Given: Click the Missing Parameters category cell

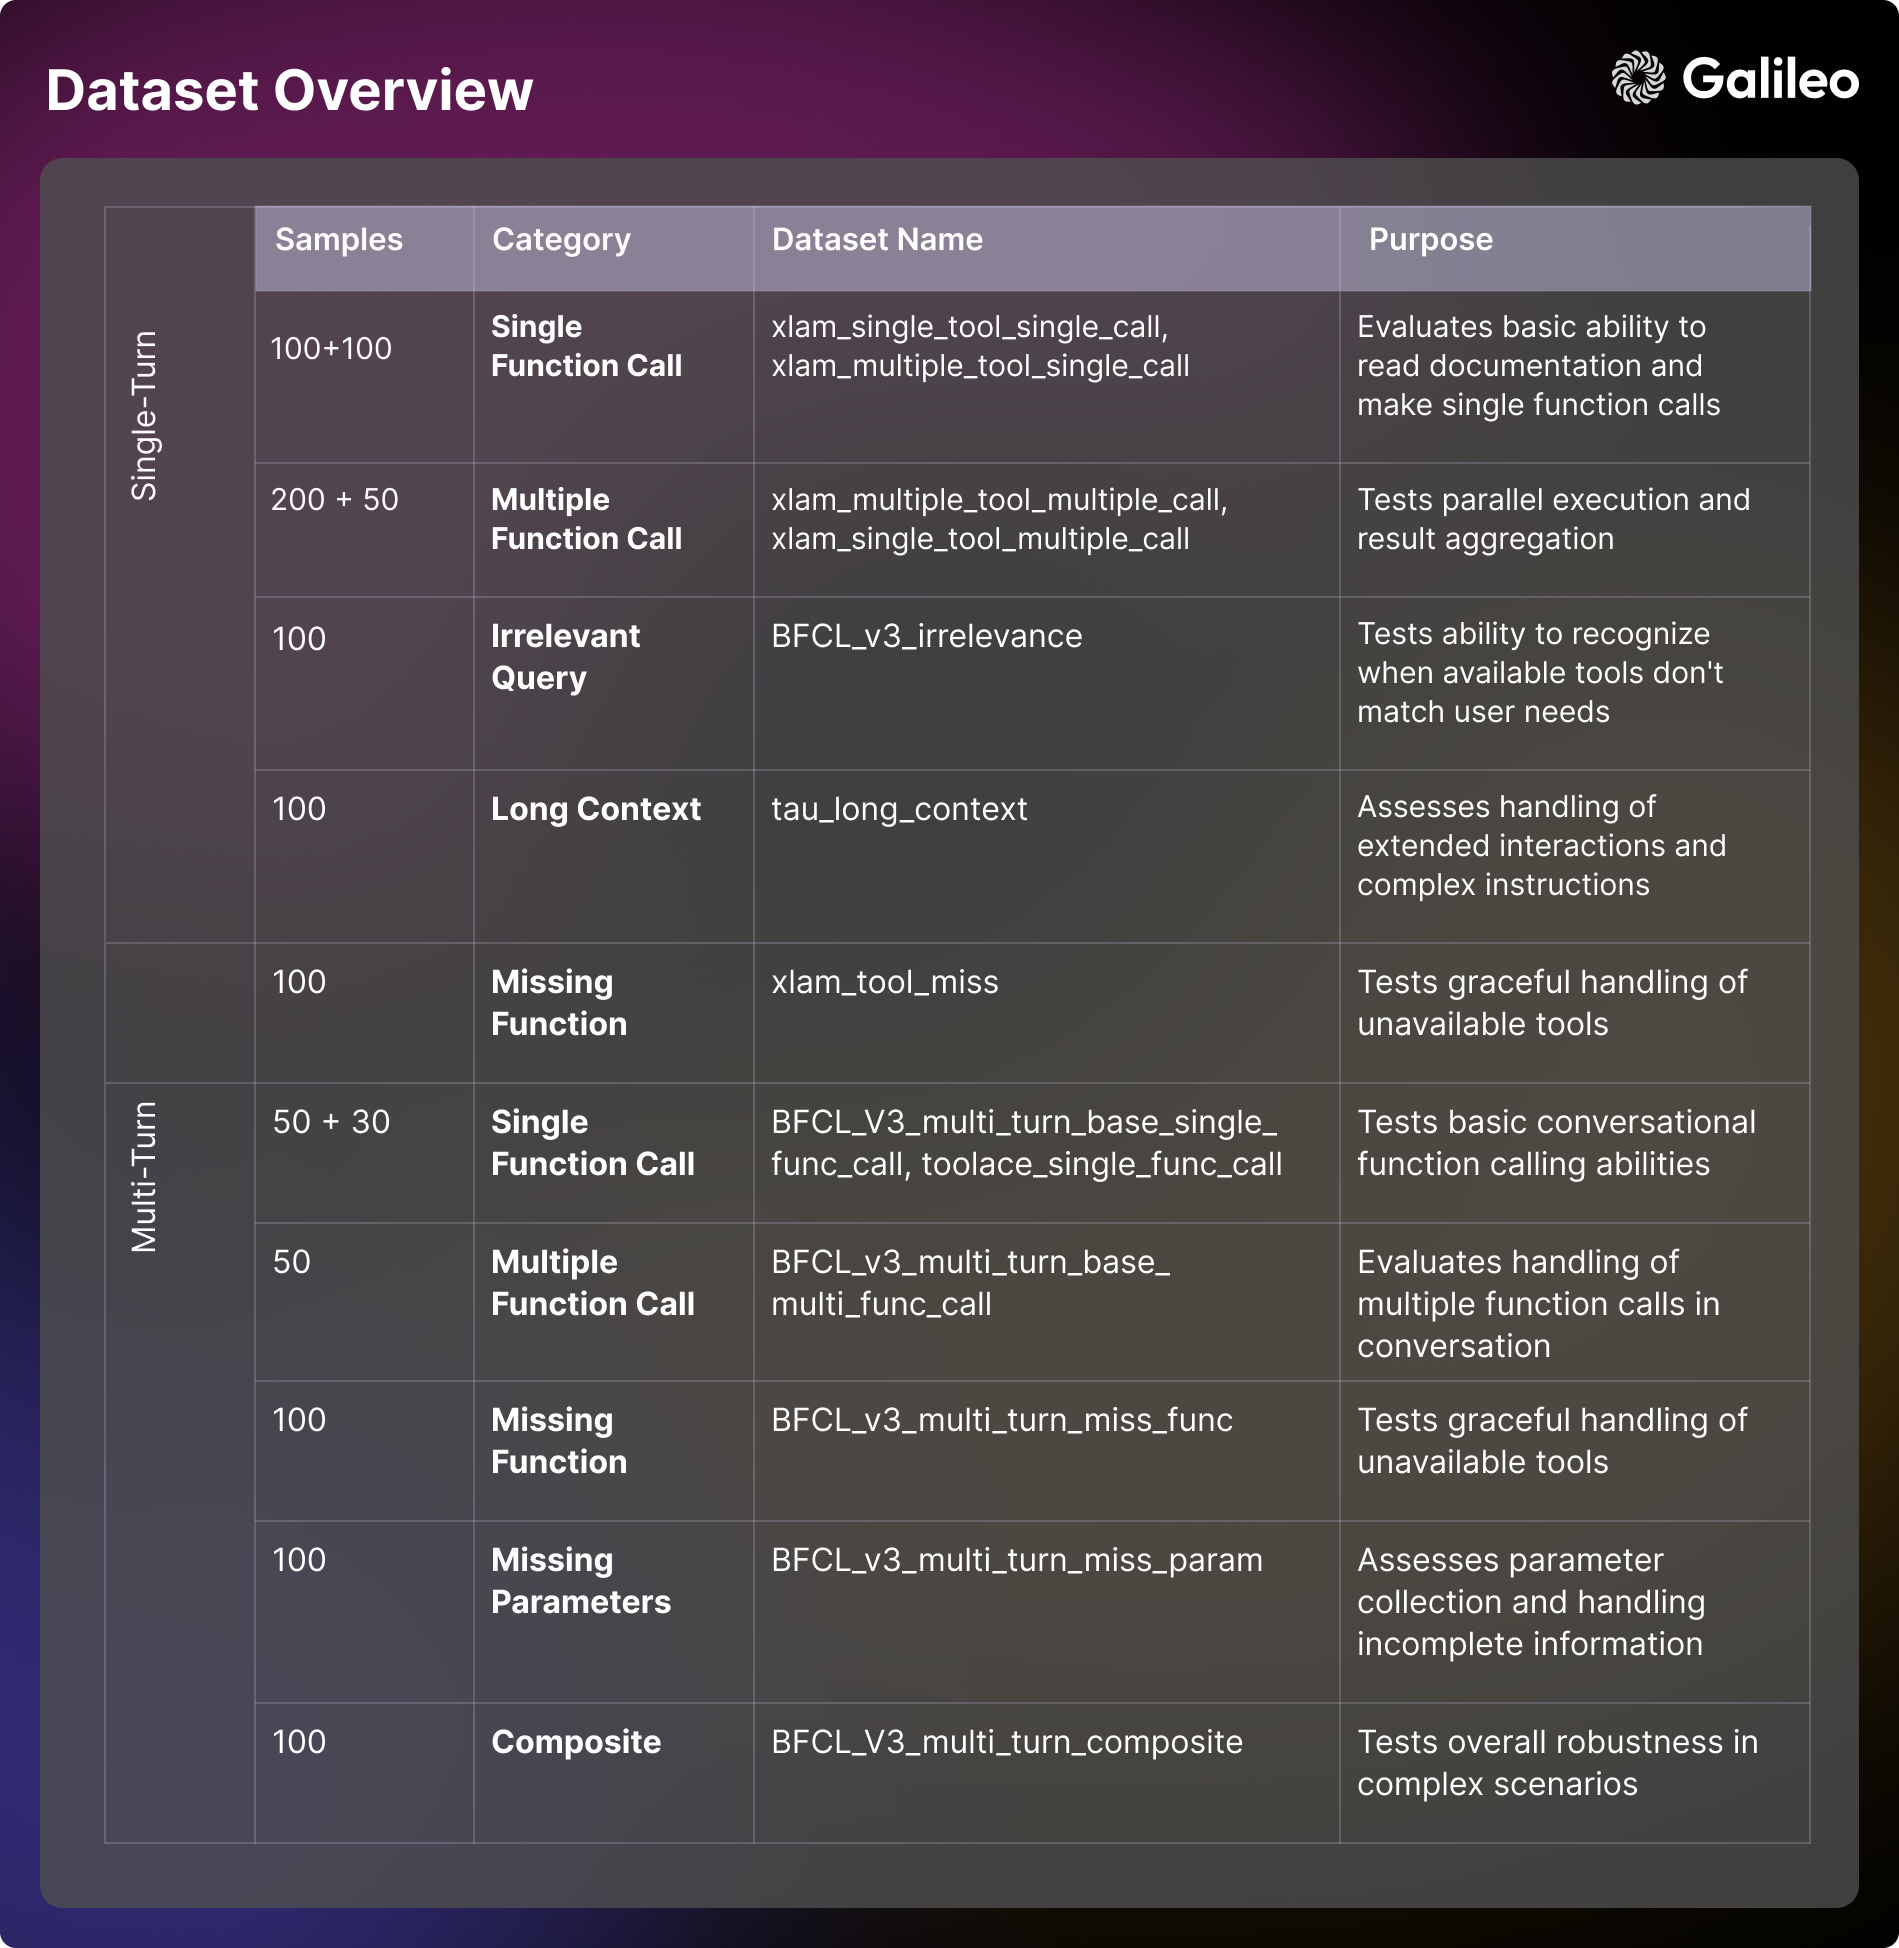Looking at the screenshot, I should (x=580, y=1580).
